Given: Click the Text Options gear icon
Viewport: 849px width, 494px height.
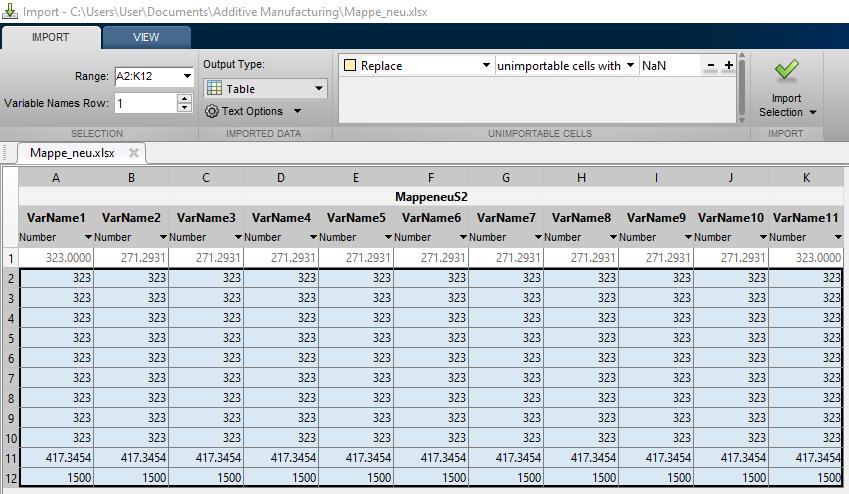Looking at the screenshot, I should [x=211, y=111].
